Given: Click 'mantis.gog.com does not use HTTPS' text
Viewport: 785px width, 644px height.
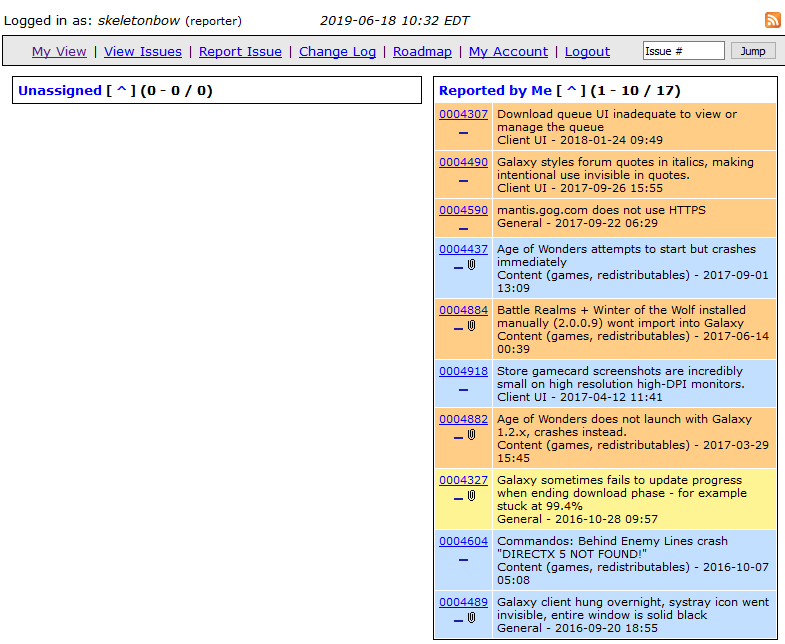Looking at the screenshot, I should [601, 210].
